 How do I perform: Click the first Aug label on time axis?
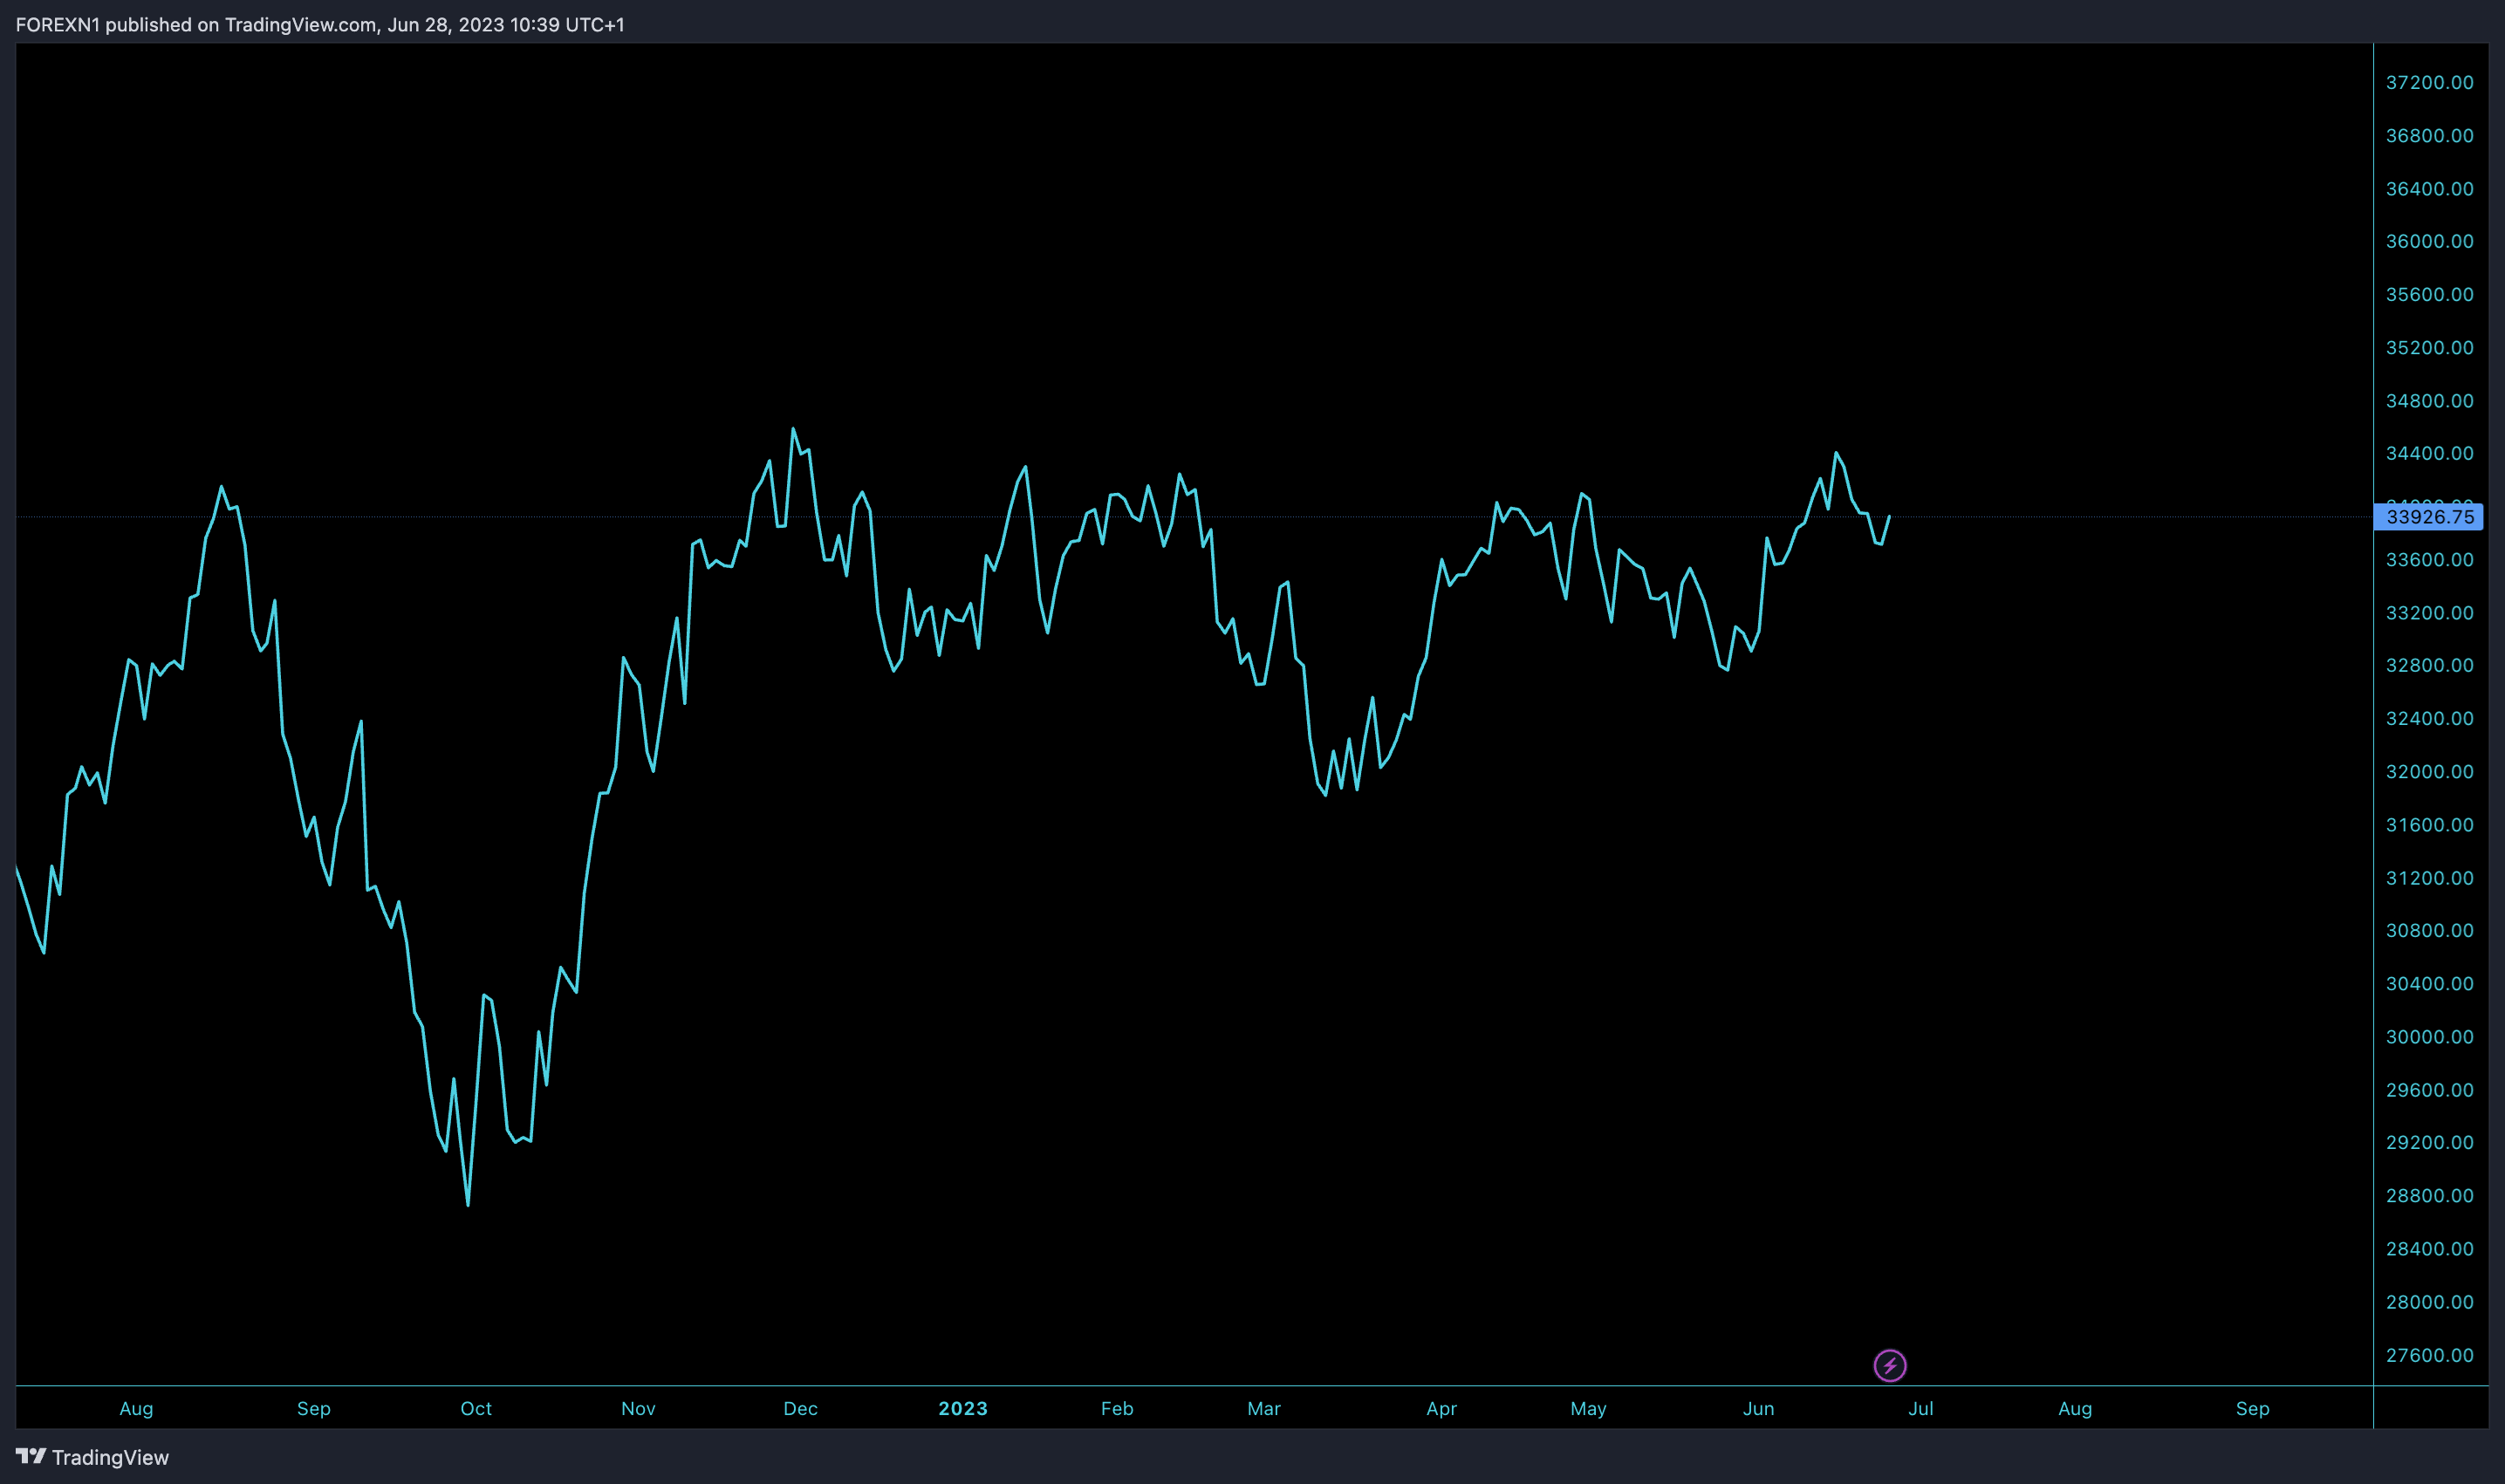[x=136, y=1409]
